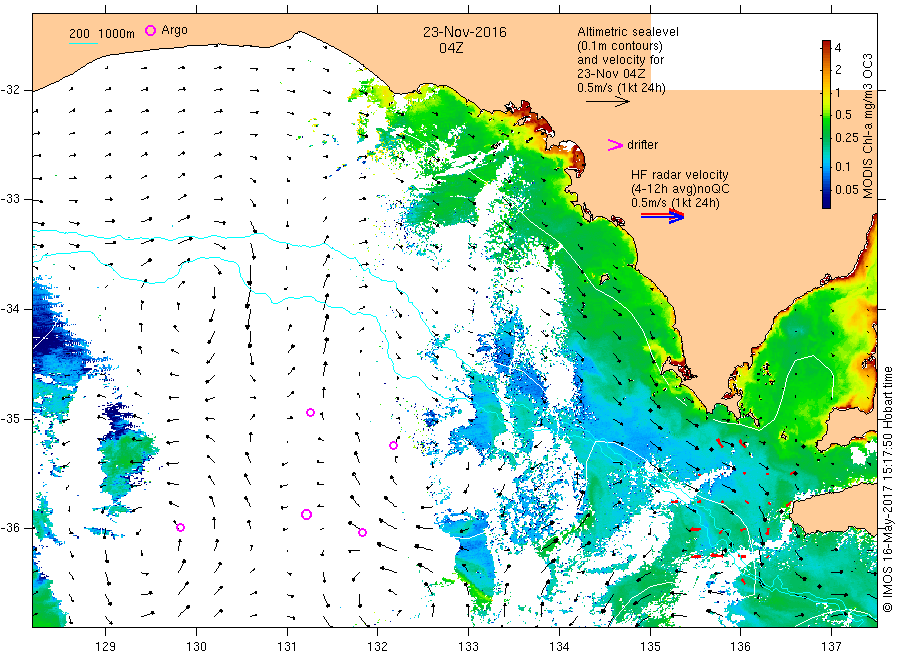
Task: Click the dark red top of the chlorophyll colorbar
Action: [827, 45]
